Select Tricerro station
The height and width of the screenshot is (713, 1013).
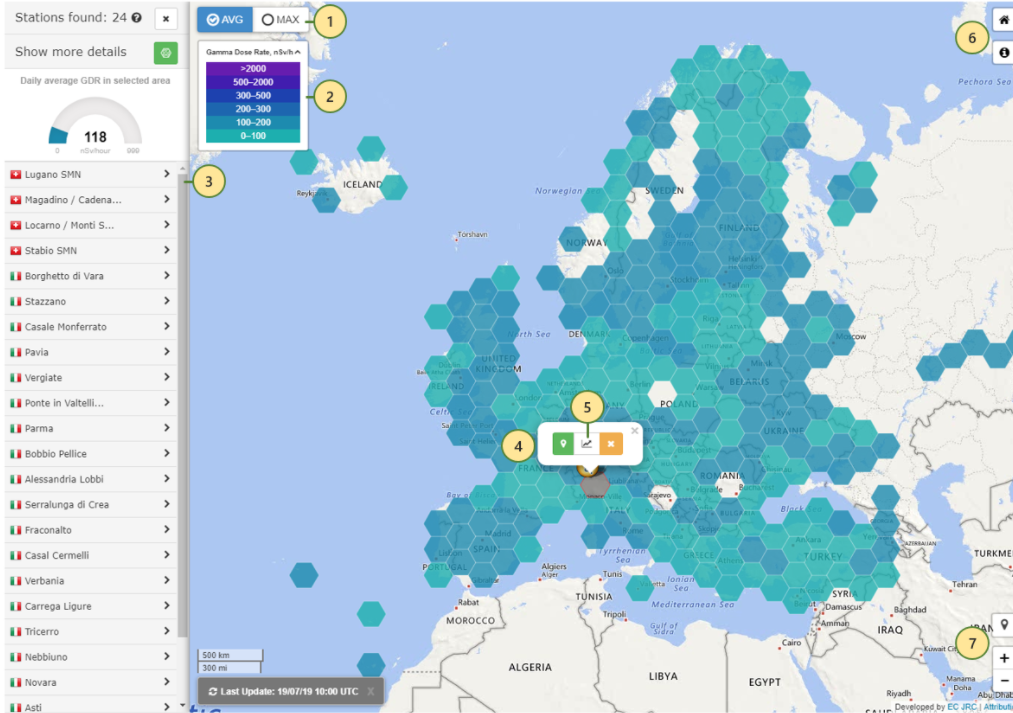(91, 631)
